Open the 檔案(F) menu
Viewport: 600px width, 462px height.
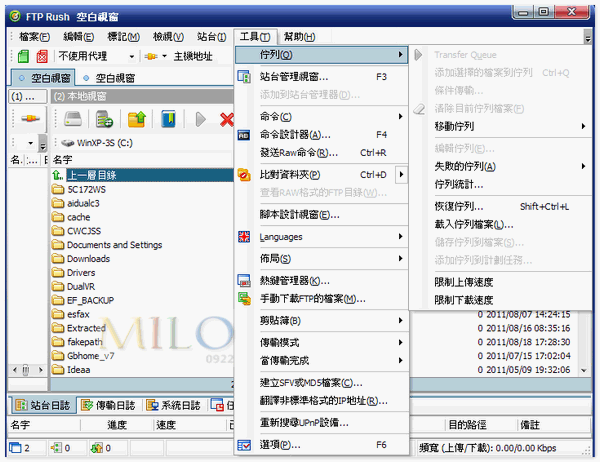tap(34, 37)
